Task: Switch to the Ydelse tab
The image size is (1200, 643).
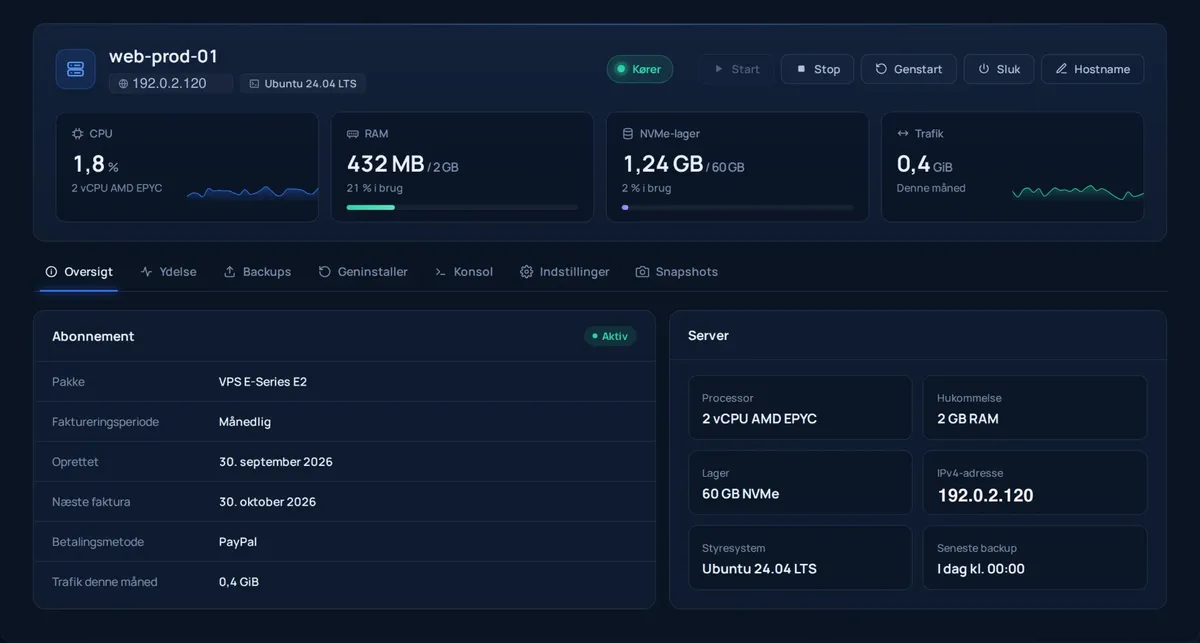Action: (x=169, y=272)
